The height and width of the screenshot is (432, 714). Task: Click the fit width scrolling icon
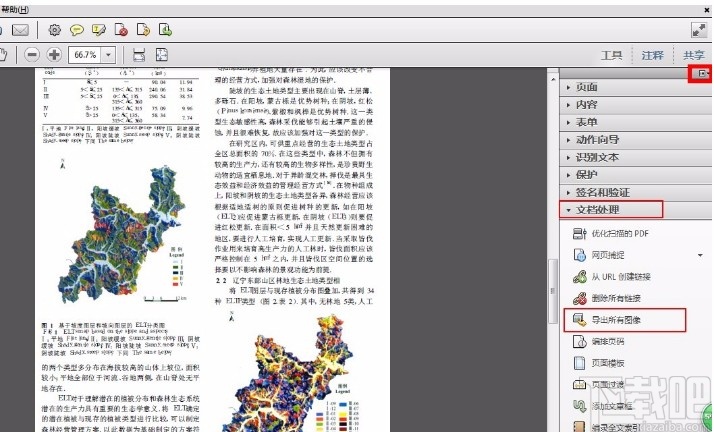coord(139,55)
